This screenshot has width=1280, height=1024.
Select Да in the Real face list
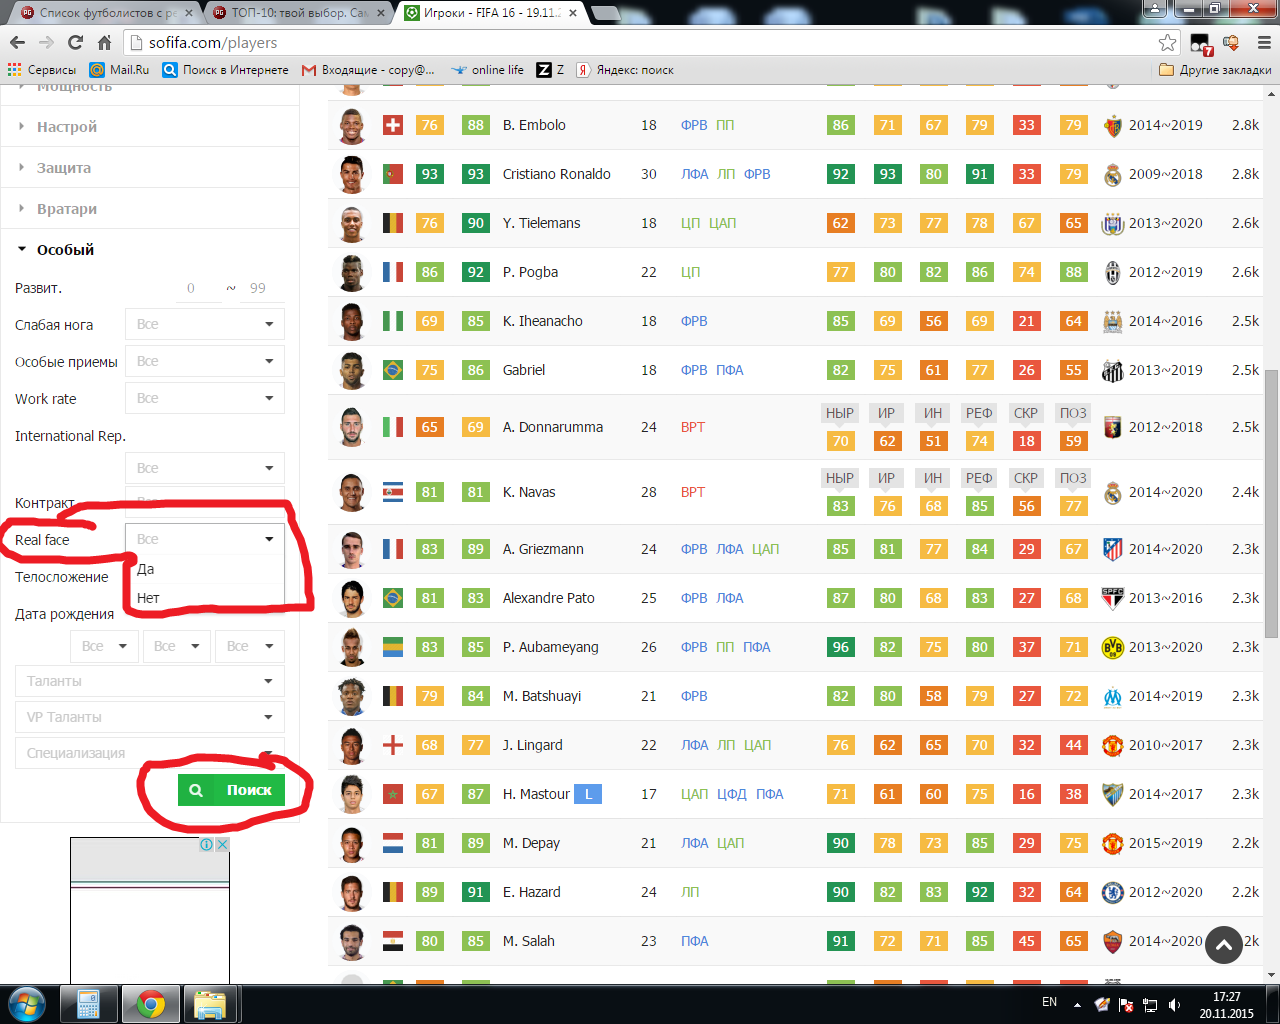pyautogui.click(x=205, y=569)
